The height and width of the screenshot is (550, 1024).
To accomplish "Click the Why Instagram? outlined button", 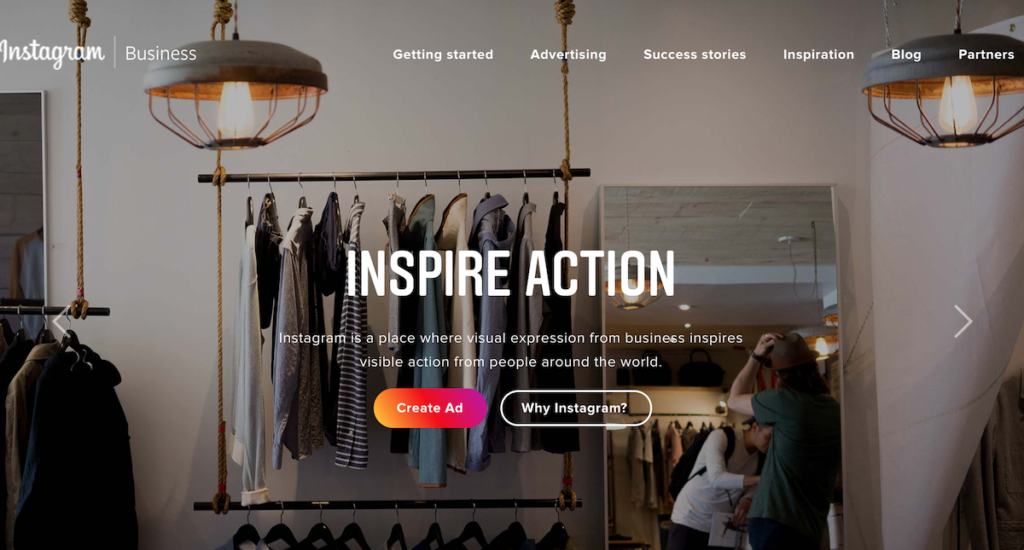I will click(x=575, y=408).
